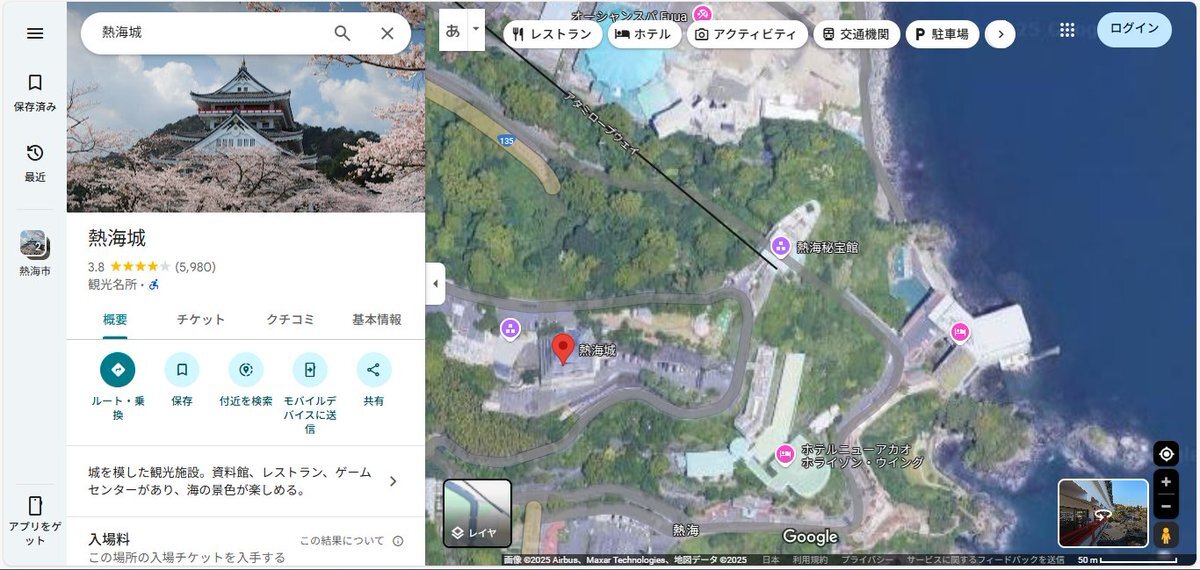The image size is (1200, 570).
Task: Click the 利用規約 footer link
Action: 810,561
